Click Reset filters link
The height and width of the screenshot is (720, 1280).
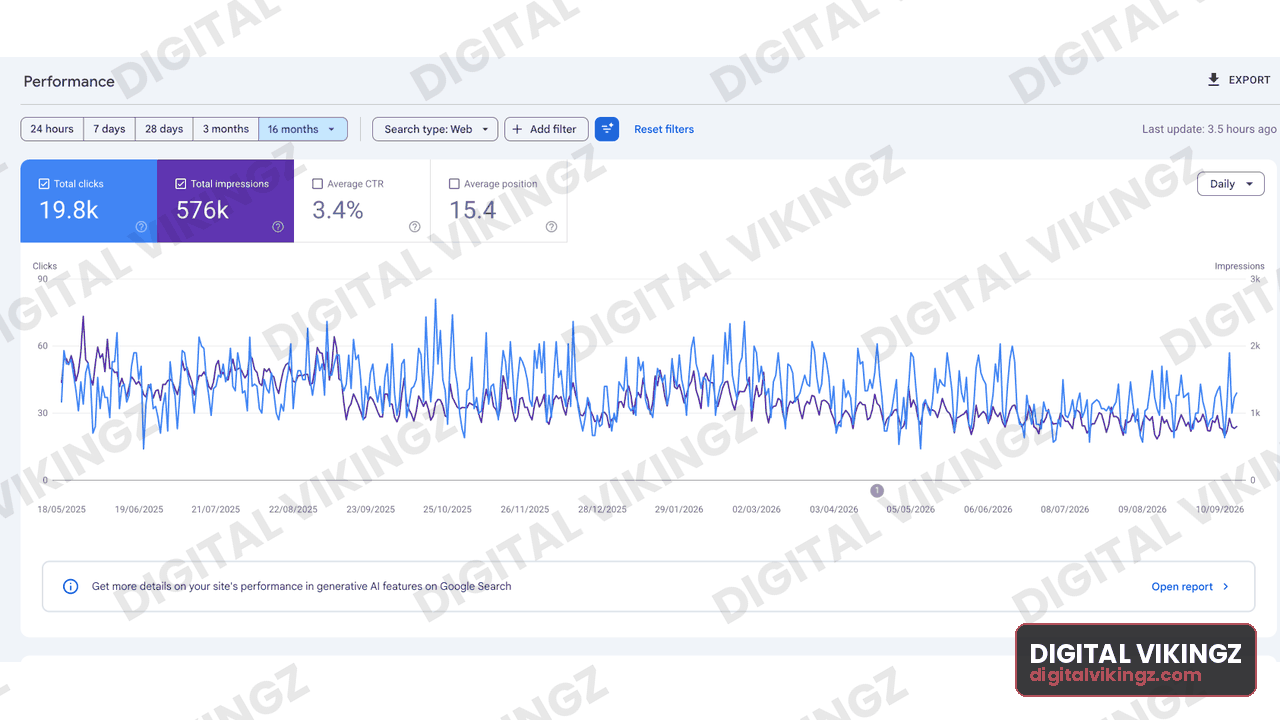pyautogui.click(x=664, y=129)
